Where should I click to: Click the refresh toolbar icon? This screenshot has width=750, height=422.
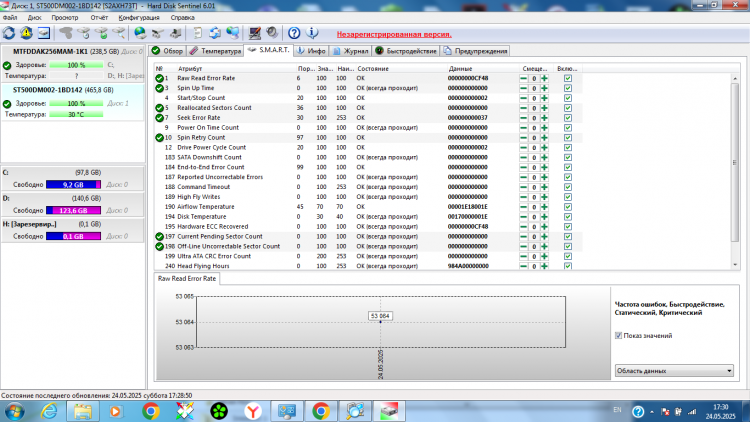(x=9, y=33)
